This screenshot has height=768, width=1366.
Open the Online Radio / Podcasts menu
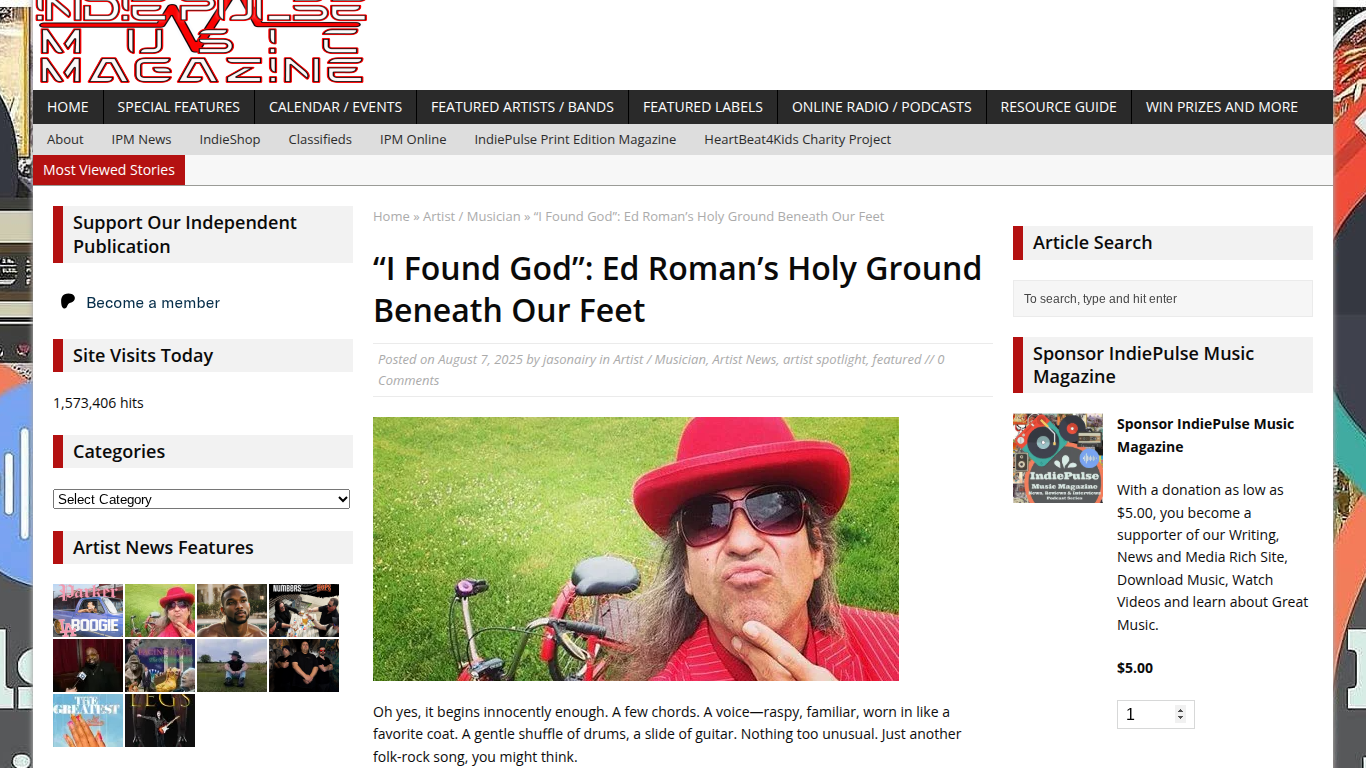(882, 107)
